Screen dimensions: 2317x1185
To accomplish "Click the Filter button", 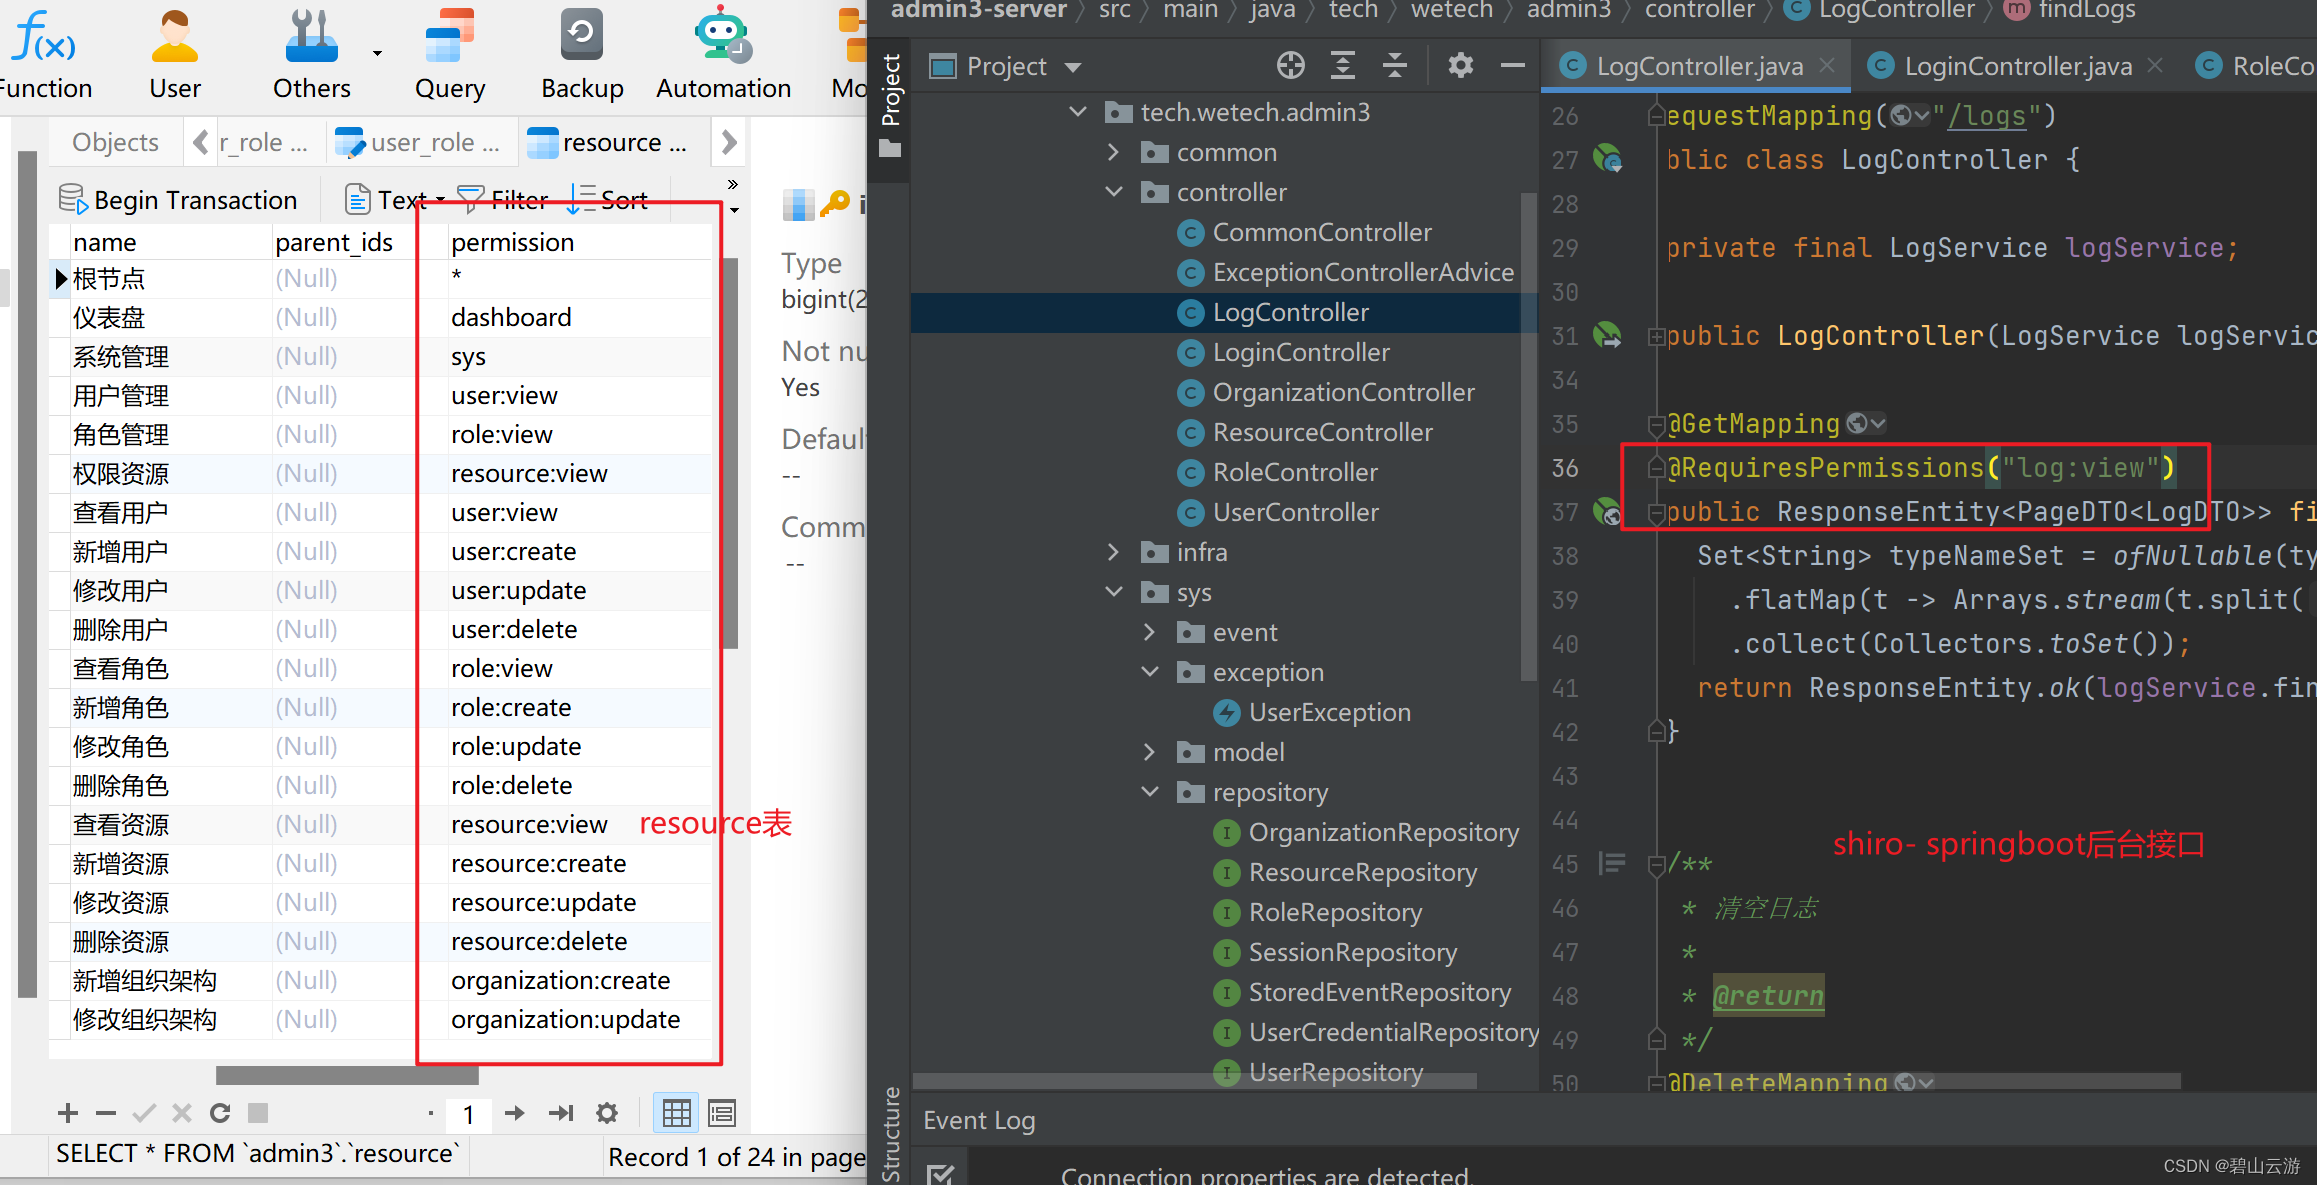I will click(503, 200).
